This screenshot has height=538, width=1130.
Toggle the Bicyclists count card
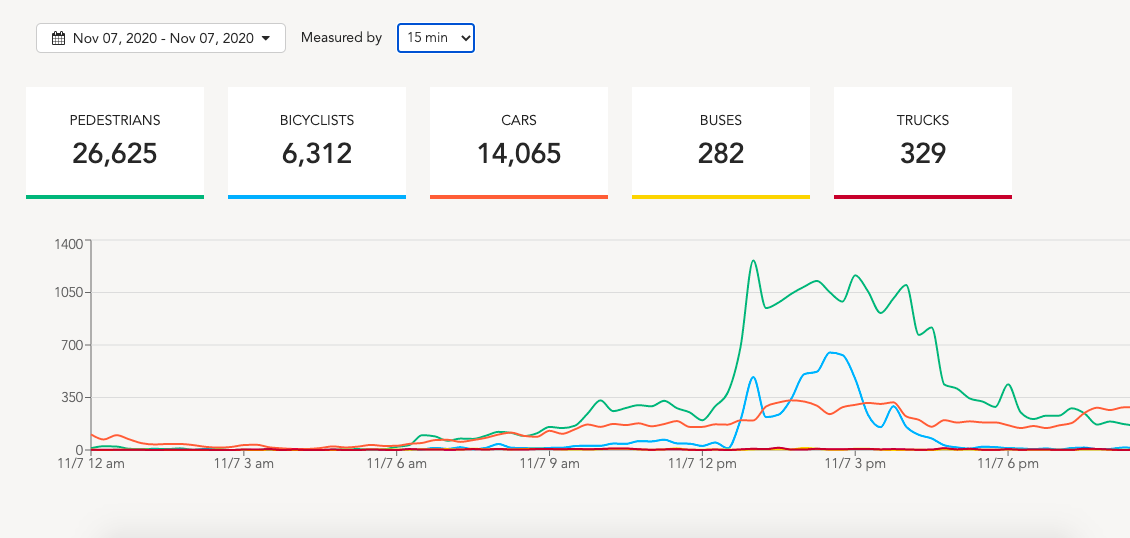click(x=317, y=140)
